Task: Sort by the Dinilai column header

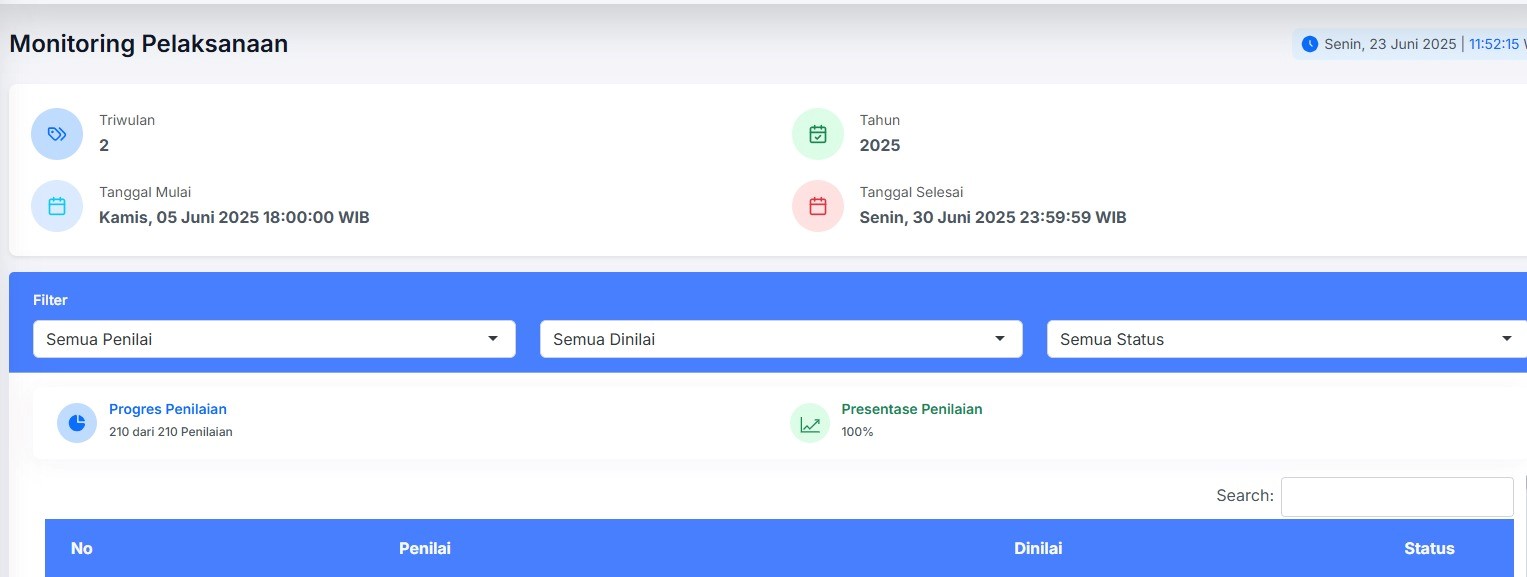Action: coord(1038,548)
